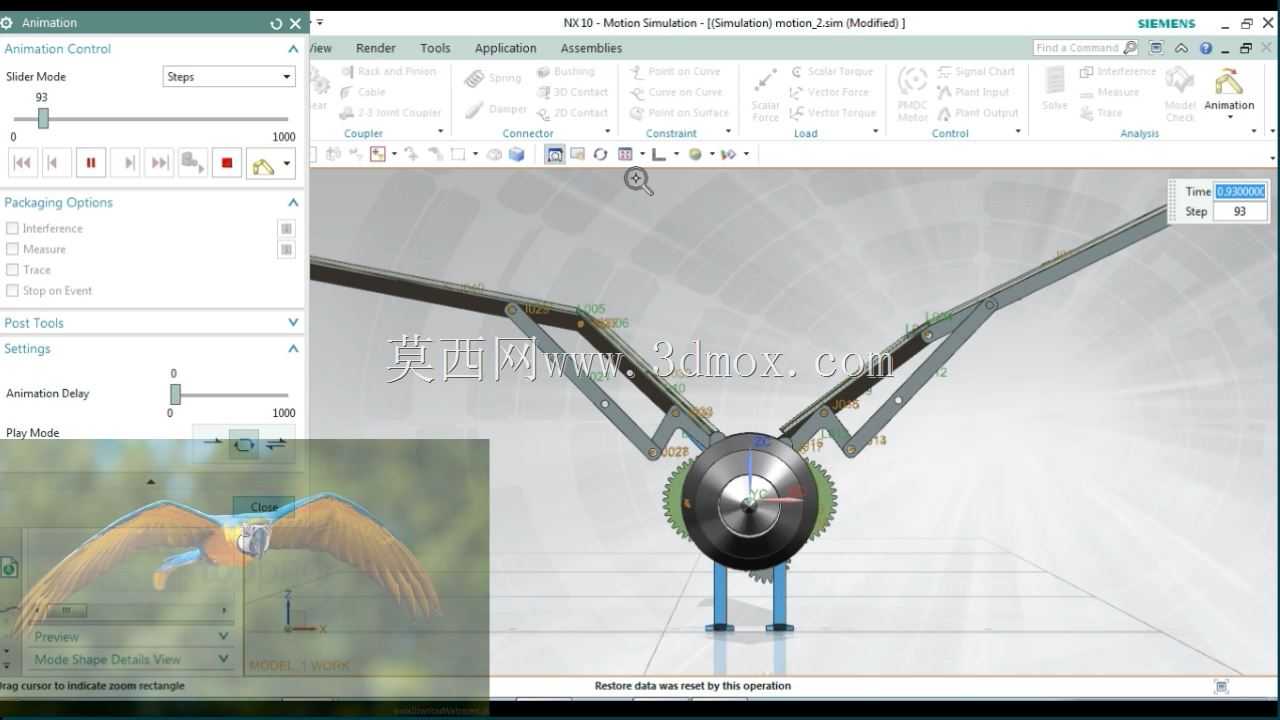Click the PMDC Motor control tool
1280x720 pixels.
click(x=912, y=95)
